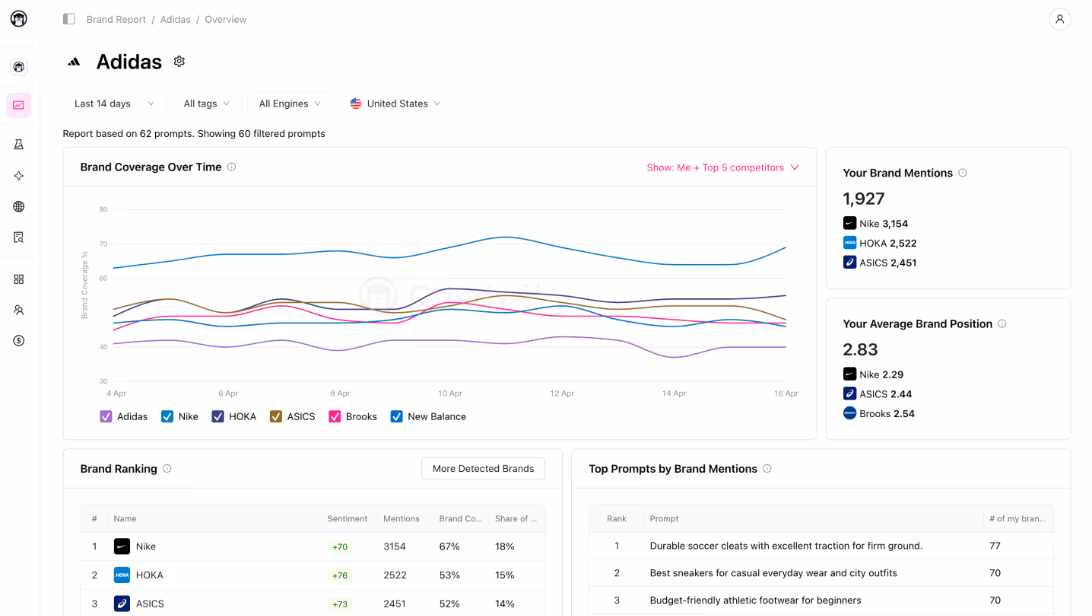Viewport: 1092px width, 616px height.
Task: Click the +73 sentiment badge for ASICS
Action: click(340, 603)
